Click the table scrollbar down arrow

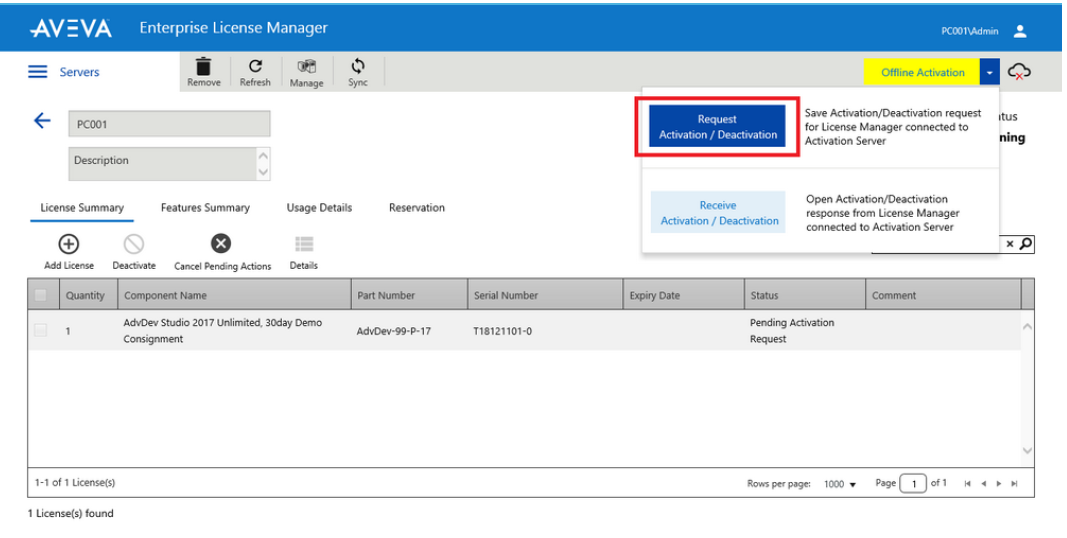(1028, 451)
